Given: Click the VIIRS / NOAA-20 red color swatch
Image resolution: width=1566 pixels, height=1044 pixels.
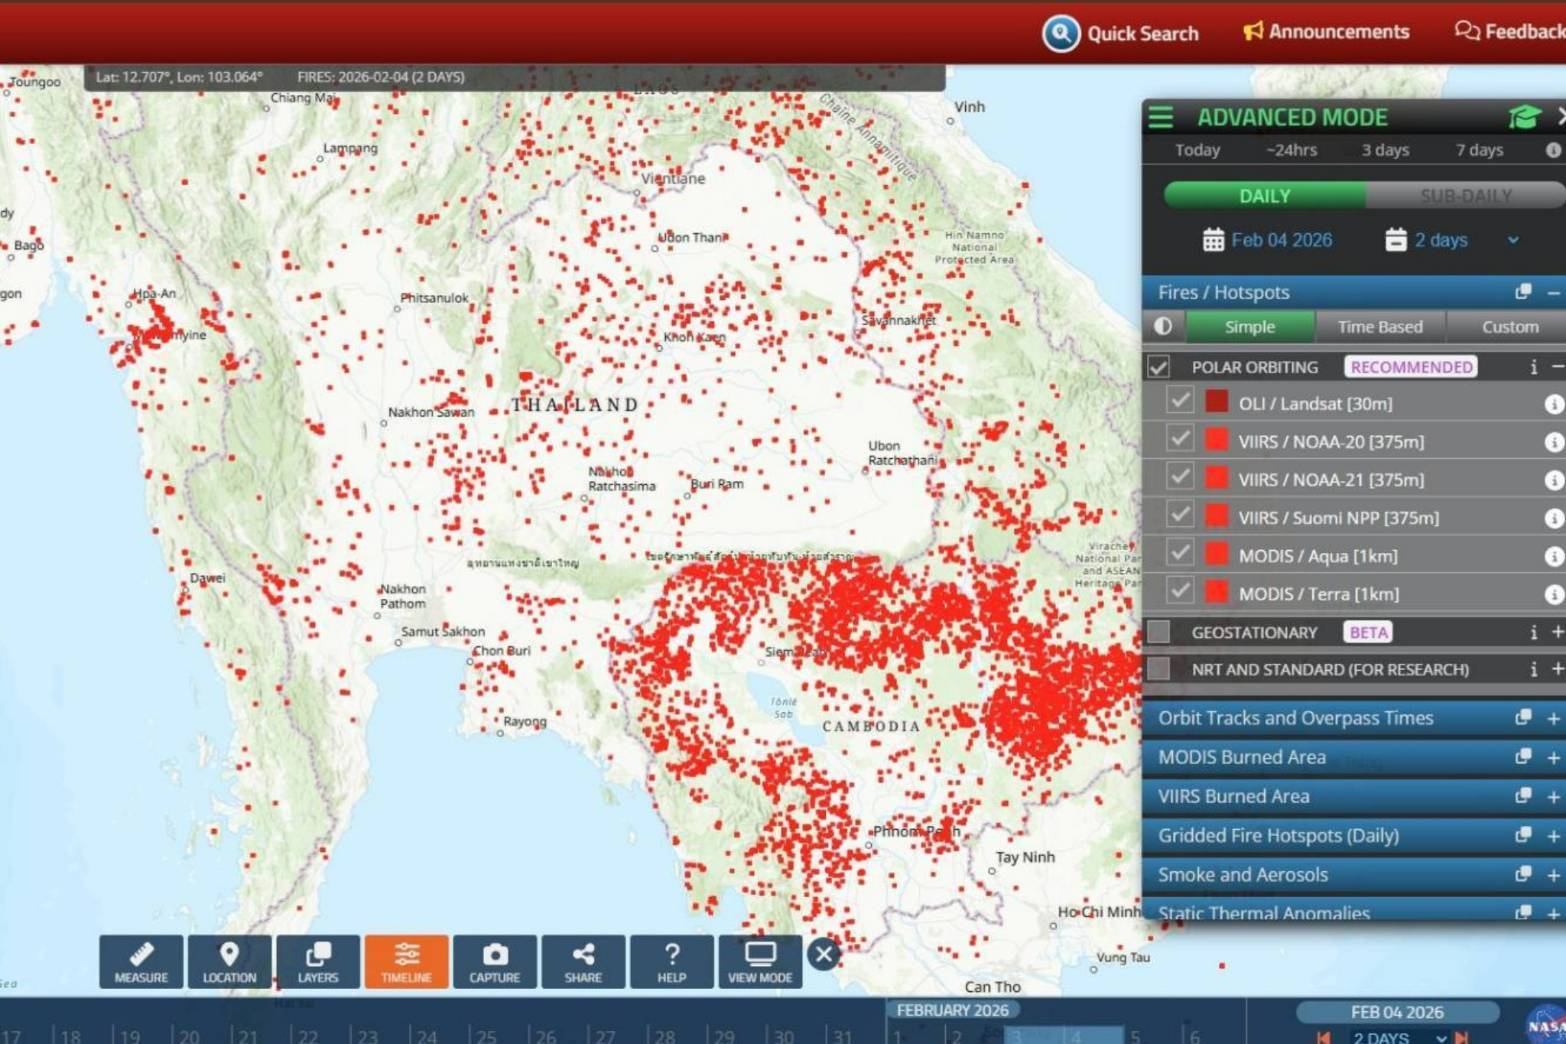Looking at the screenshot, I should click(1216, 441).
